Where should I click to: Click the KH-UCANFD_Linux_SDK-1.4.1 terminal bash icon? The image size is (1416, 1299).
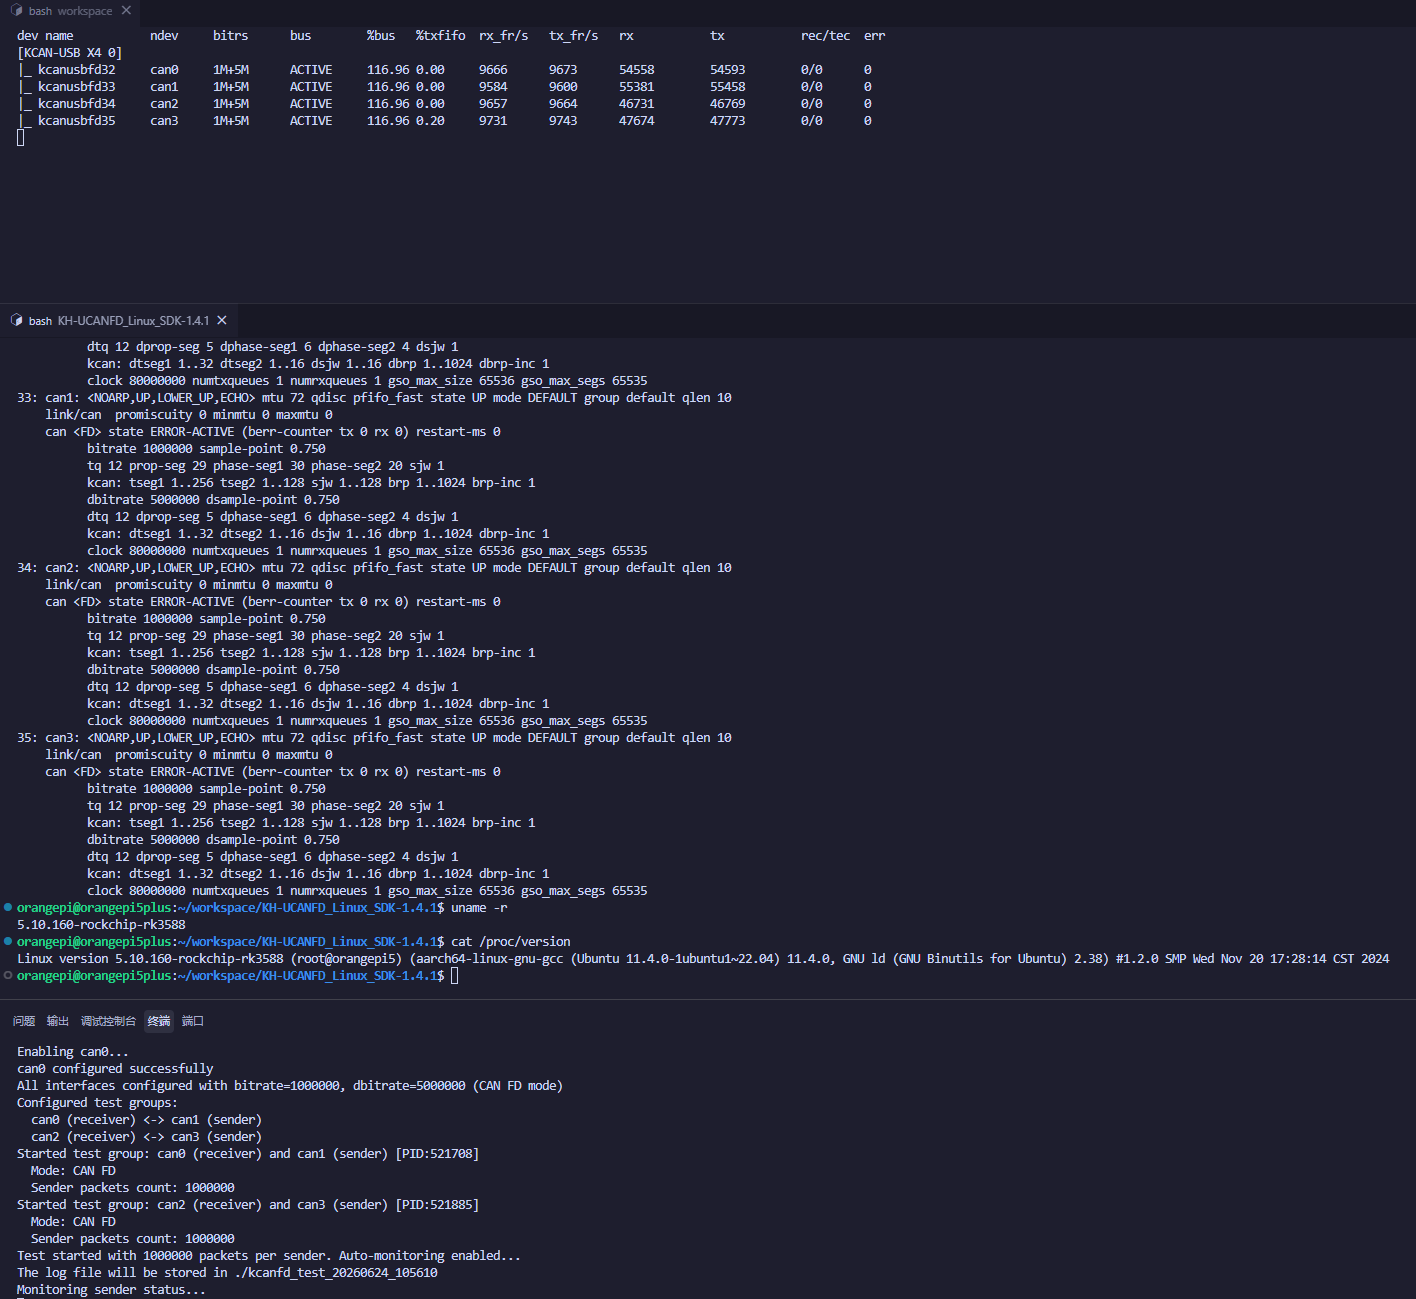click(x=16, y=320)
